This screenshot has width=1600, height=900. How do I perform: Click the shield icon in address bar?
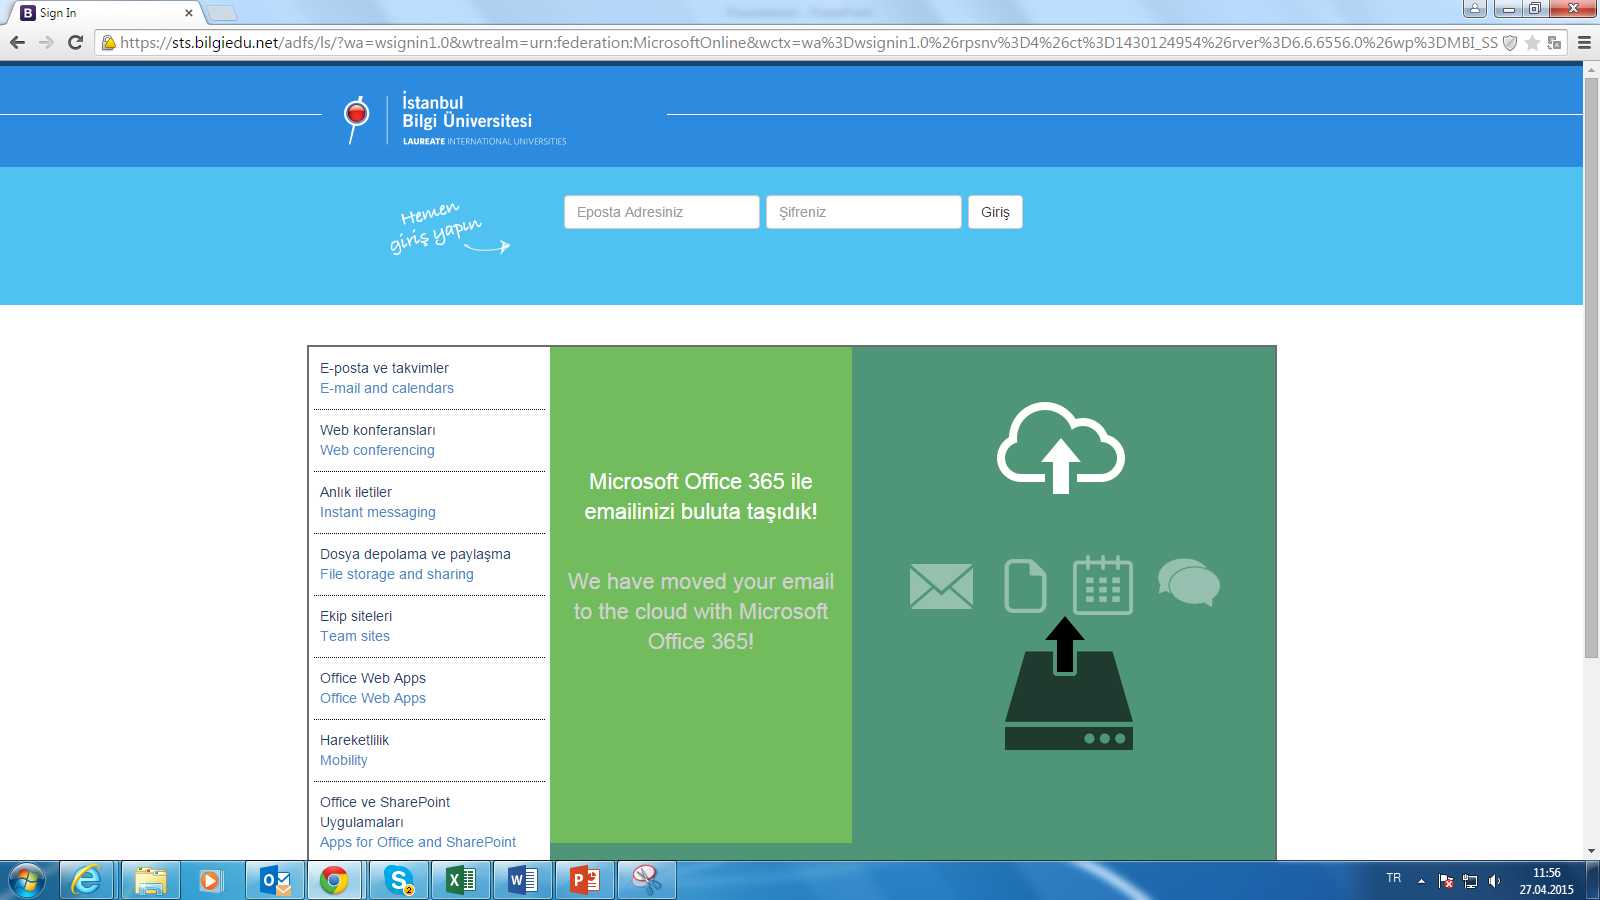point(1510,43)
